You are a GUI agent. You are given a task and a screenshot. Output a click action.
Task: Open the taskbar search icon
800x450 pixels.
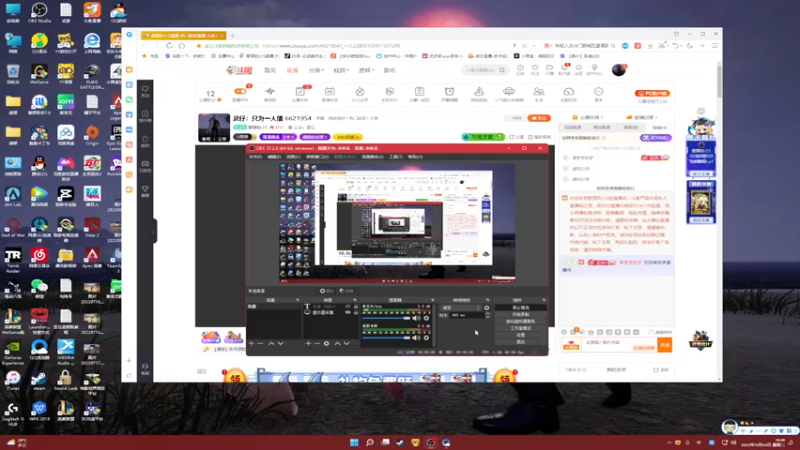tap(369, 442)
